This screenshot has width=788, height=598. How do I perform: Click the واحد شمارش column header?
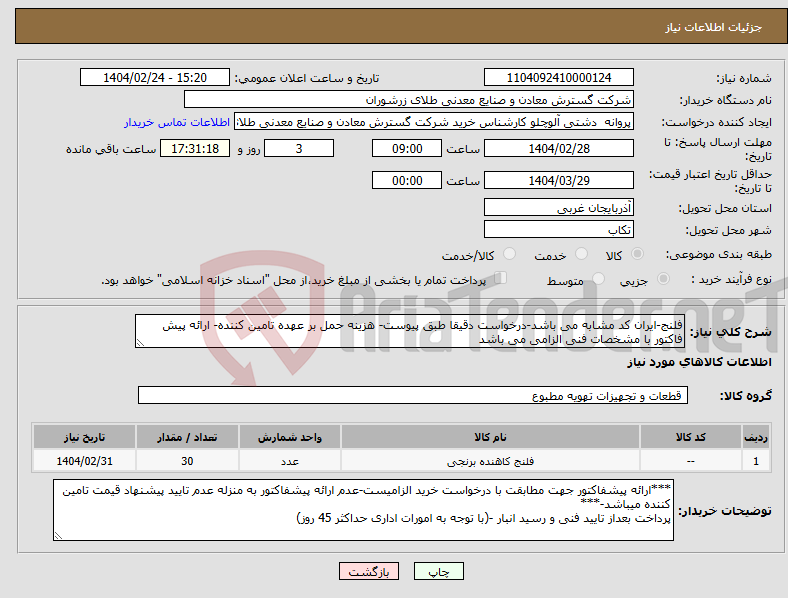tap(290, 437)
